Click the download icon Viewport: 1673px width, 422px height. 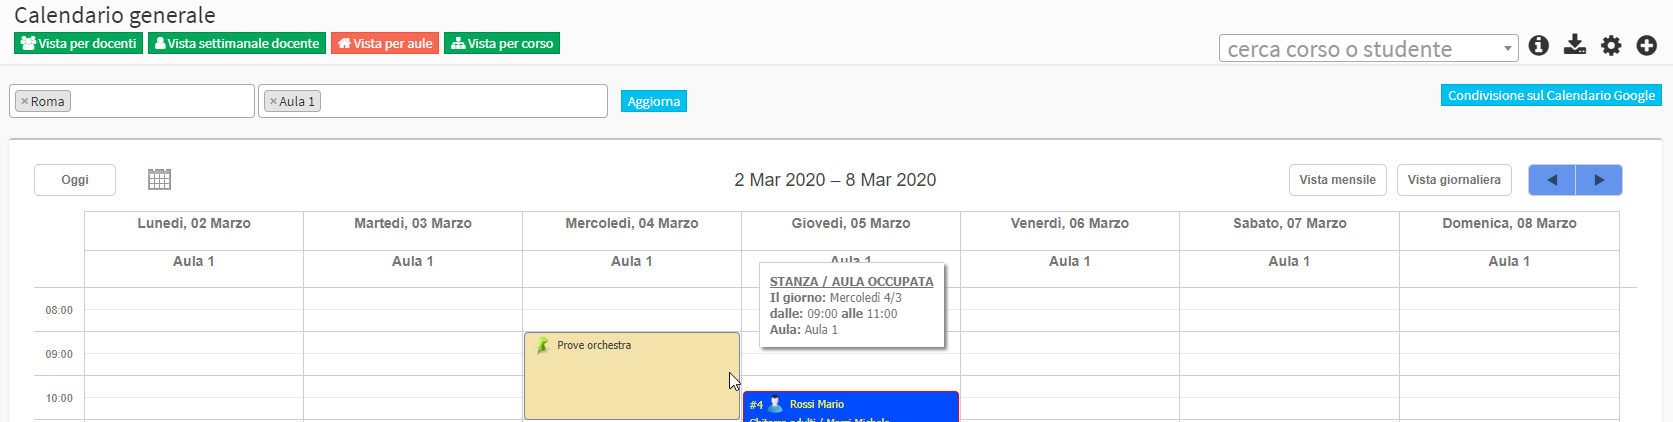pyautogui.click(x=1575, y=45)
